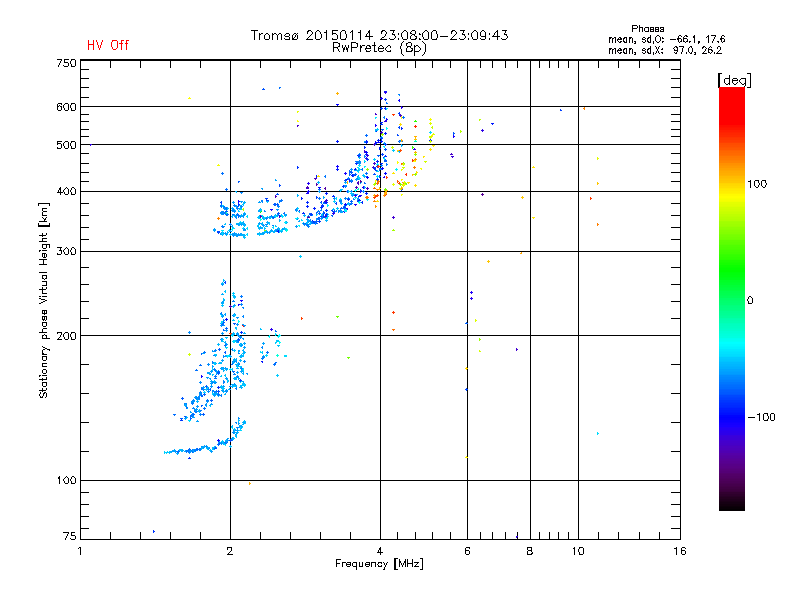Click the y-axis tick label '600'
This screenshot has width=800, height=600.
pos(66,107)
